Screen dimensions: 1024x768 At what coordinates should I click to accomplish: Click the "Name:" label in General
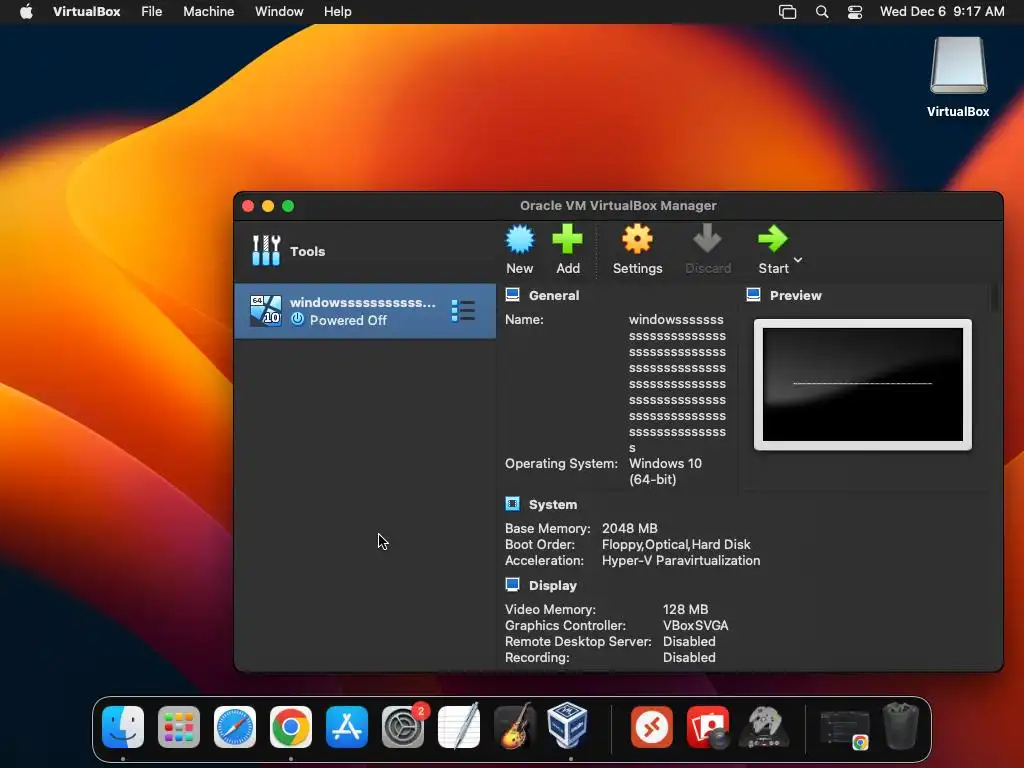coord(524,320)
